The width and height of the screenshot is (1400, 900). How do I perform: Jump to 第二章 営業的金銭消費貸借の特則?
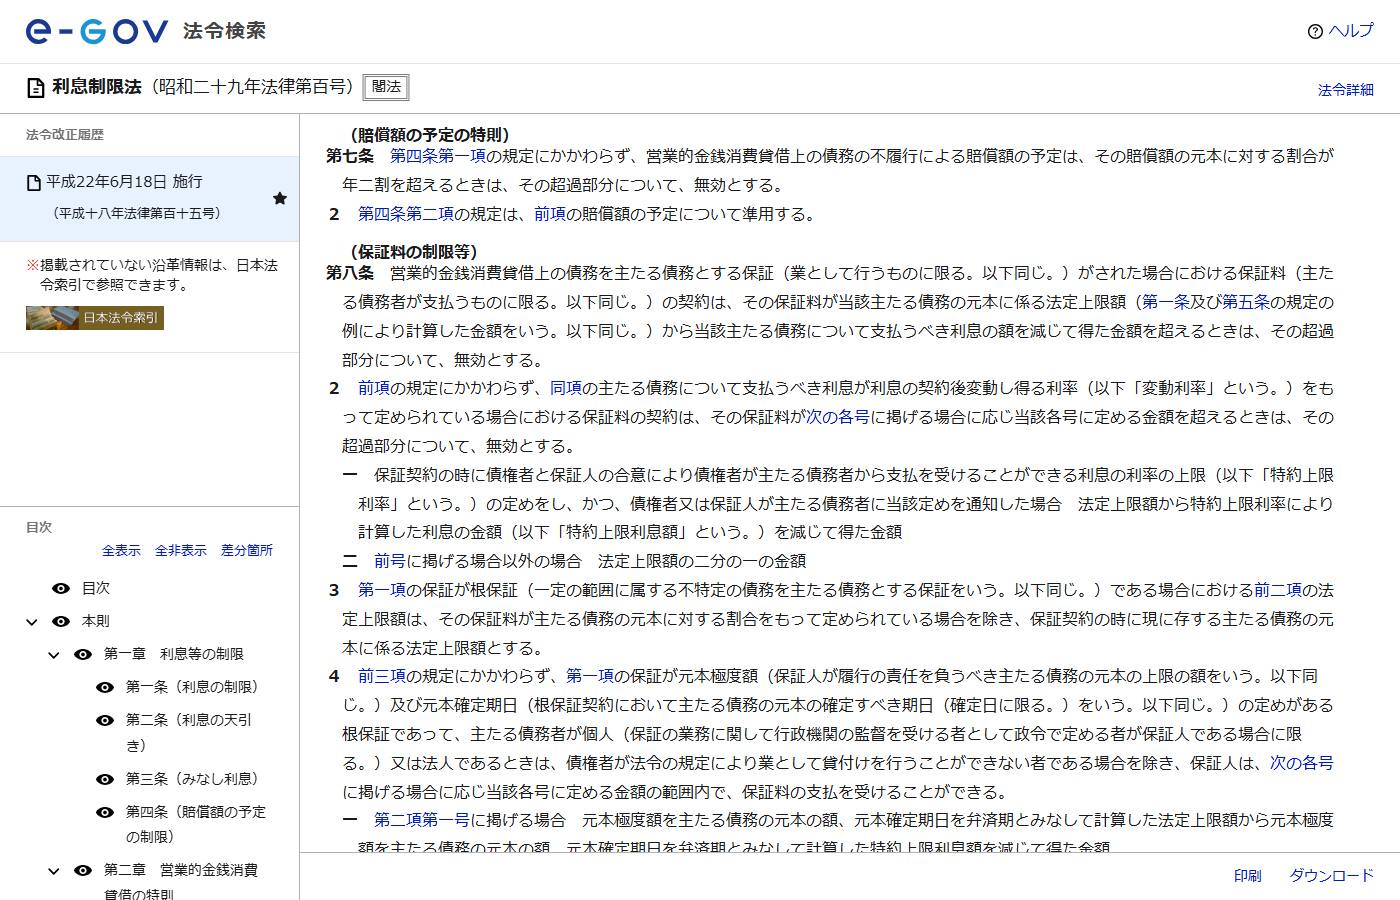181,881
